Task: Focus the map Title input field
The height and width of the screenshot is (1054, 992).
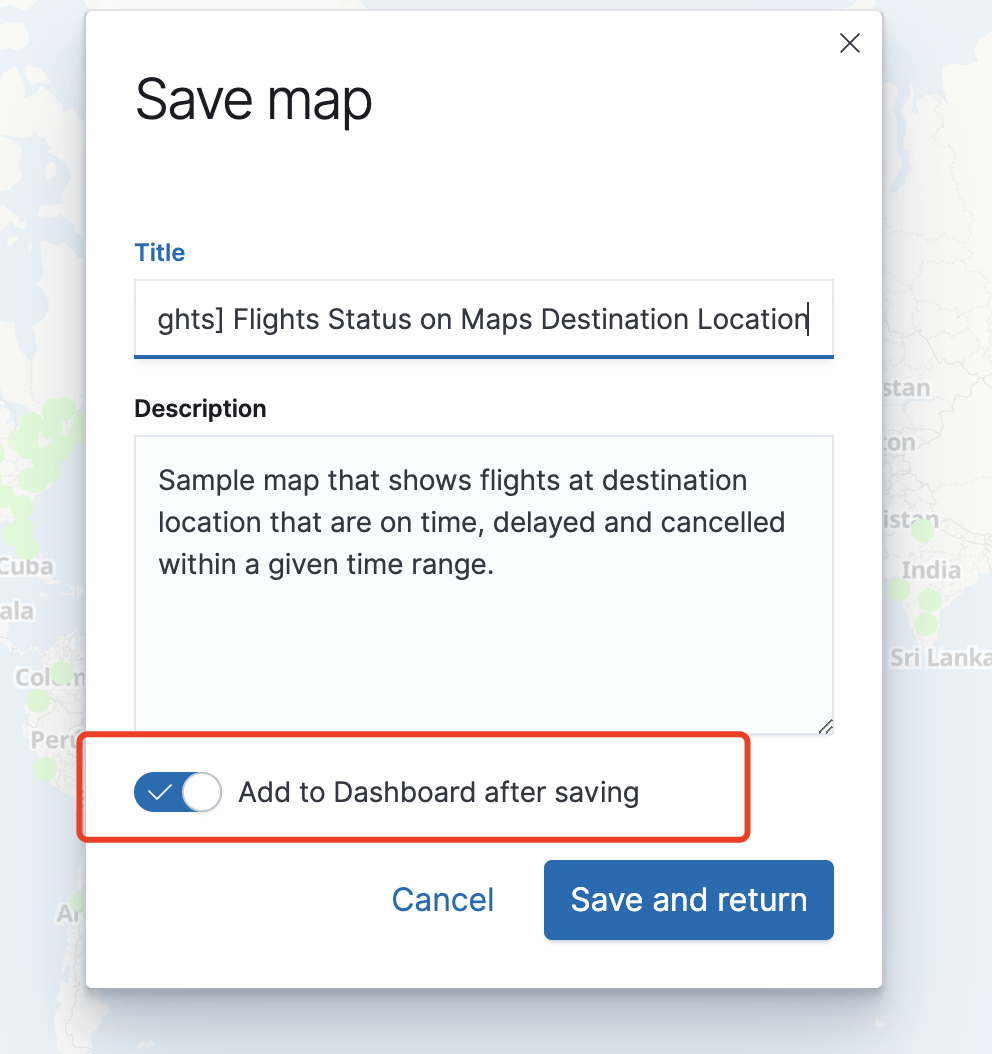Action: tap(484, 318)
